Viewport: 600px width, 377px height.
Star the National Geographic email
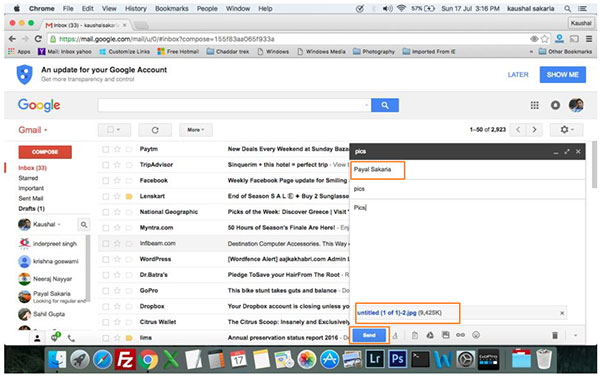[x=117, y=212]
